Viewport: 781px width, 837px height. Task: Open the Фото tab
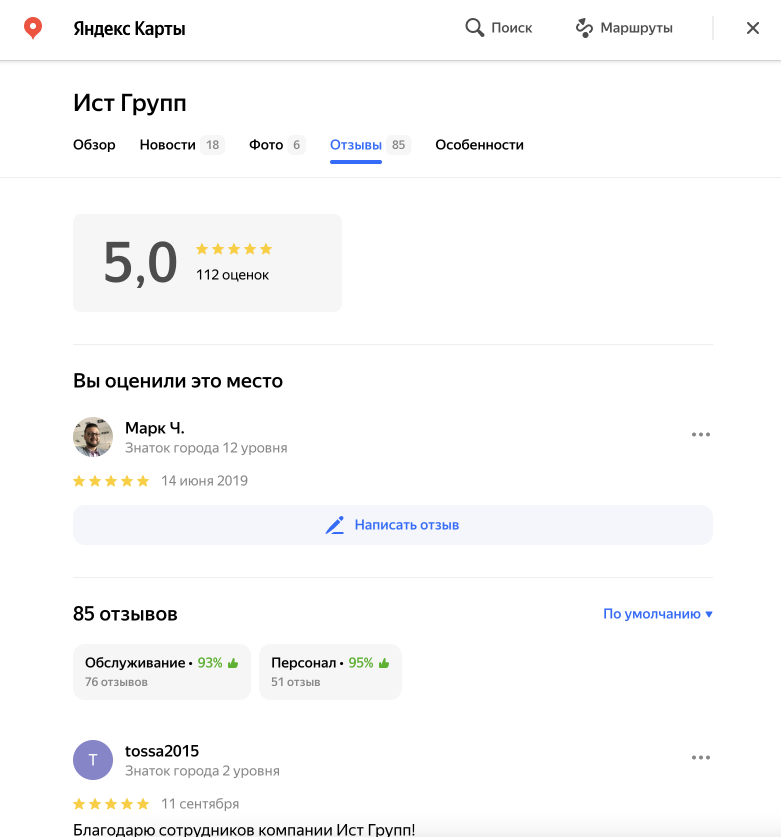point(266,145)
